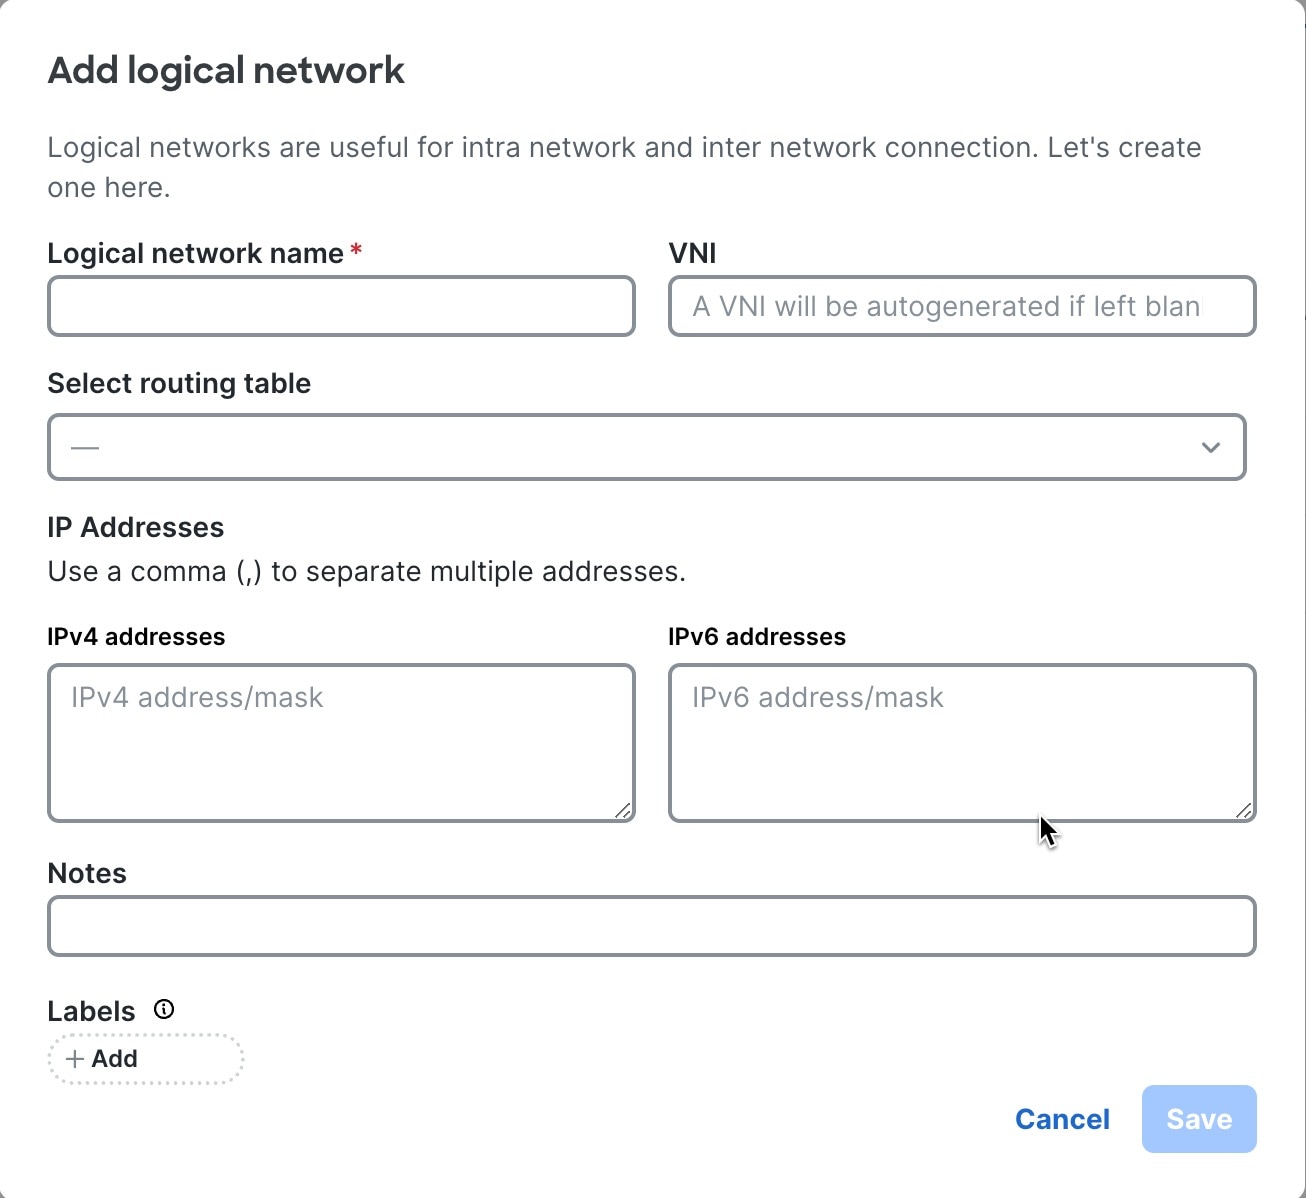Click the "Select routing table" label text
The image size is (1306, 1198).
179,383
